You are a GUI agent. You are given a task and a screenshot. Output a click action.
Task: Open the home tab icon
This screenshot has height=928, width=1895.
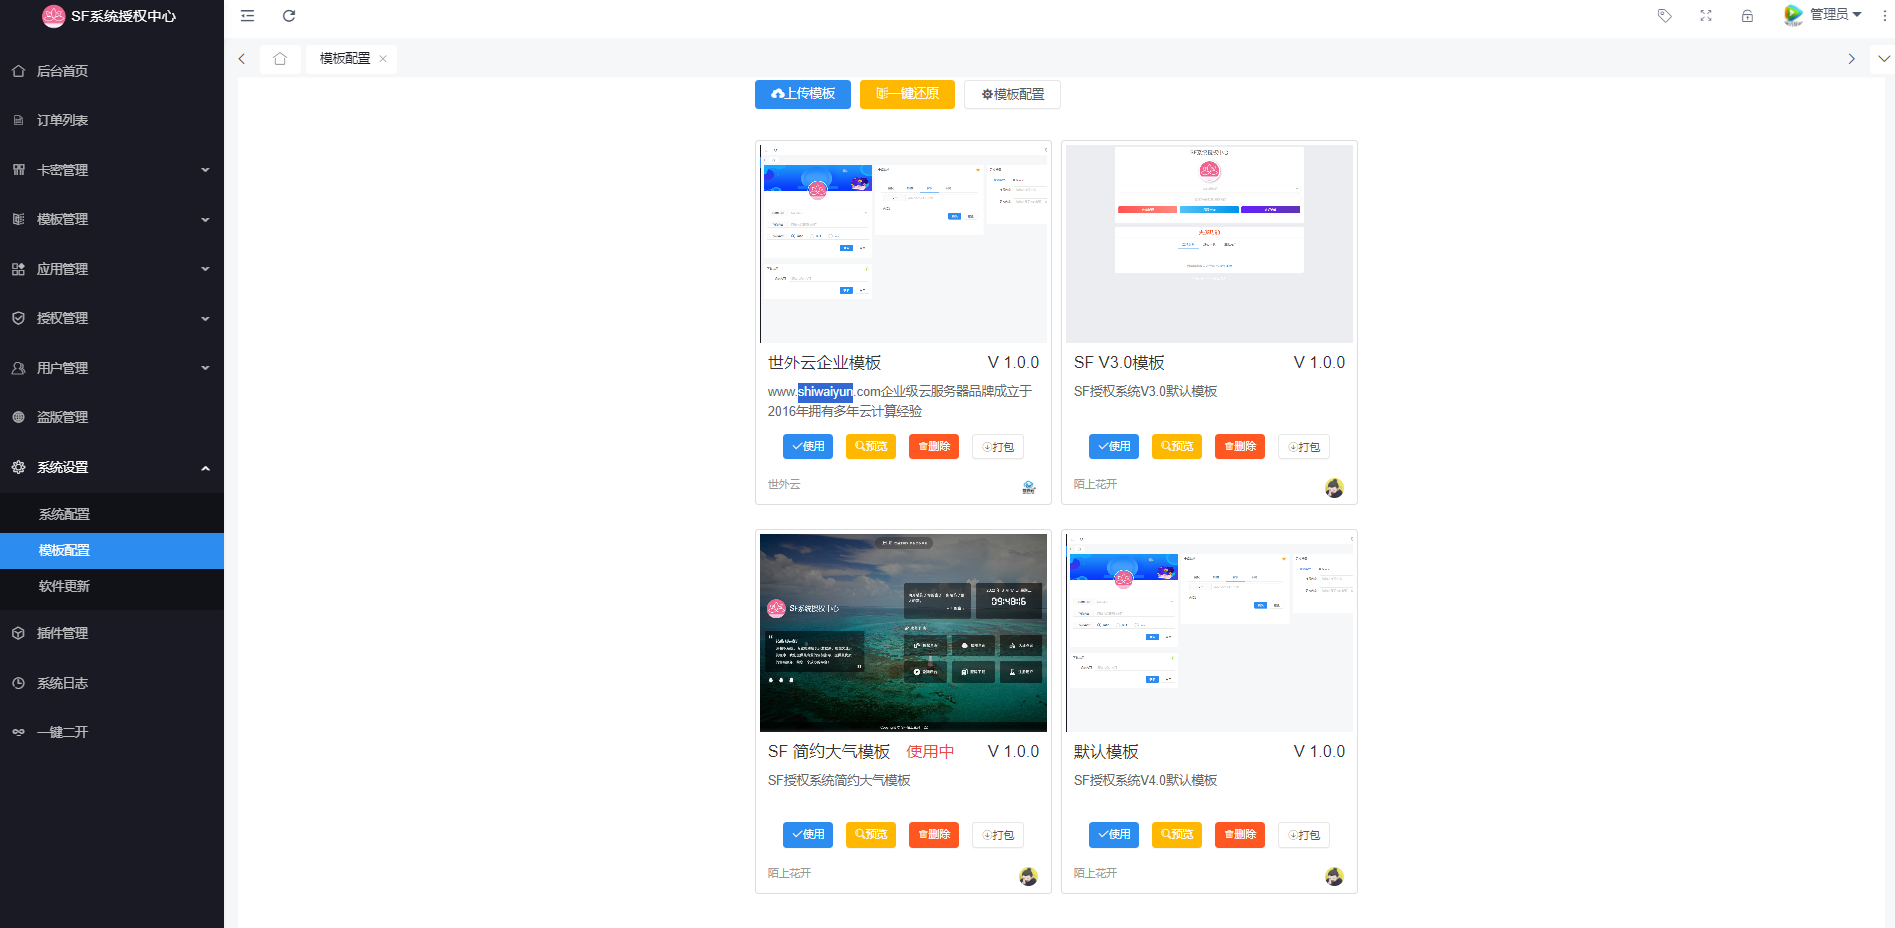[280, 59]
